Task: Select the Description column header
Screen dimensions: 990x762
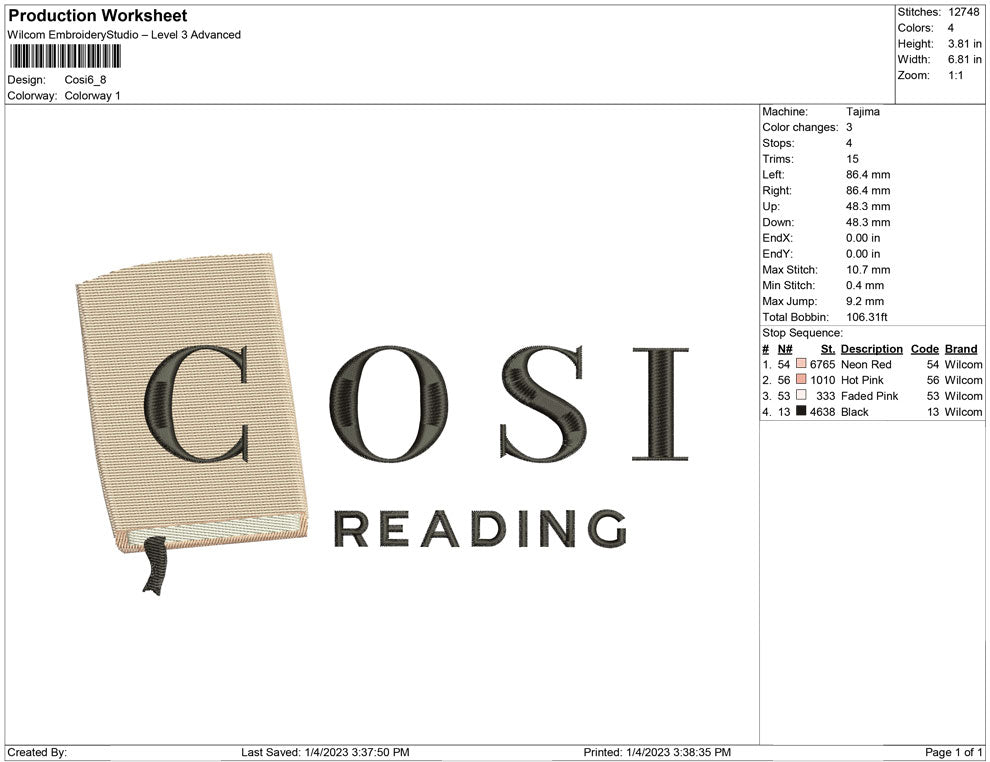Action: click(x=870, y=348)
